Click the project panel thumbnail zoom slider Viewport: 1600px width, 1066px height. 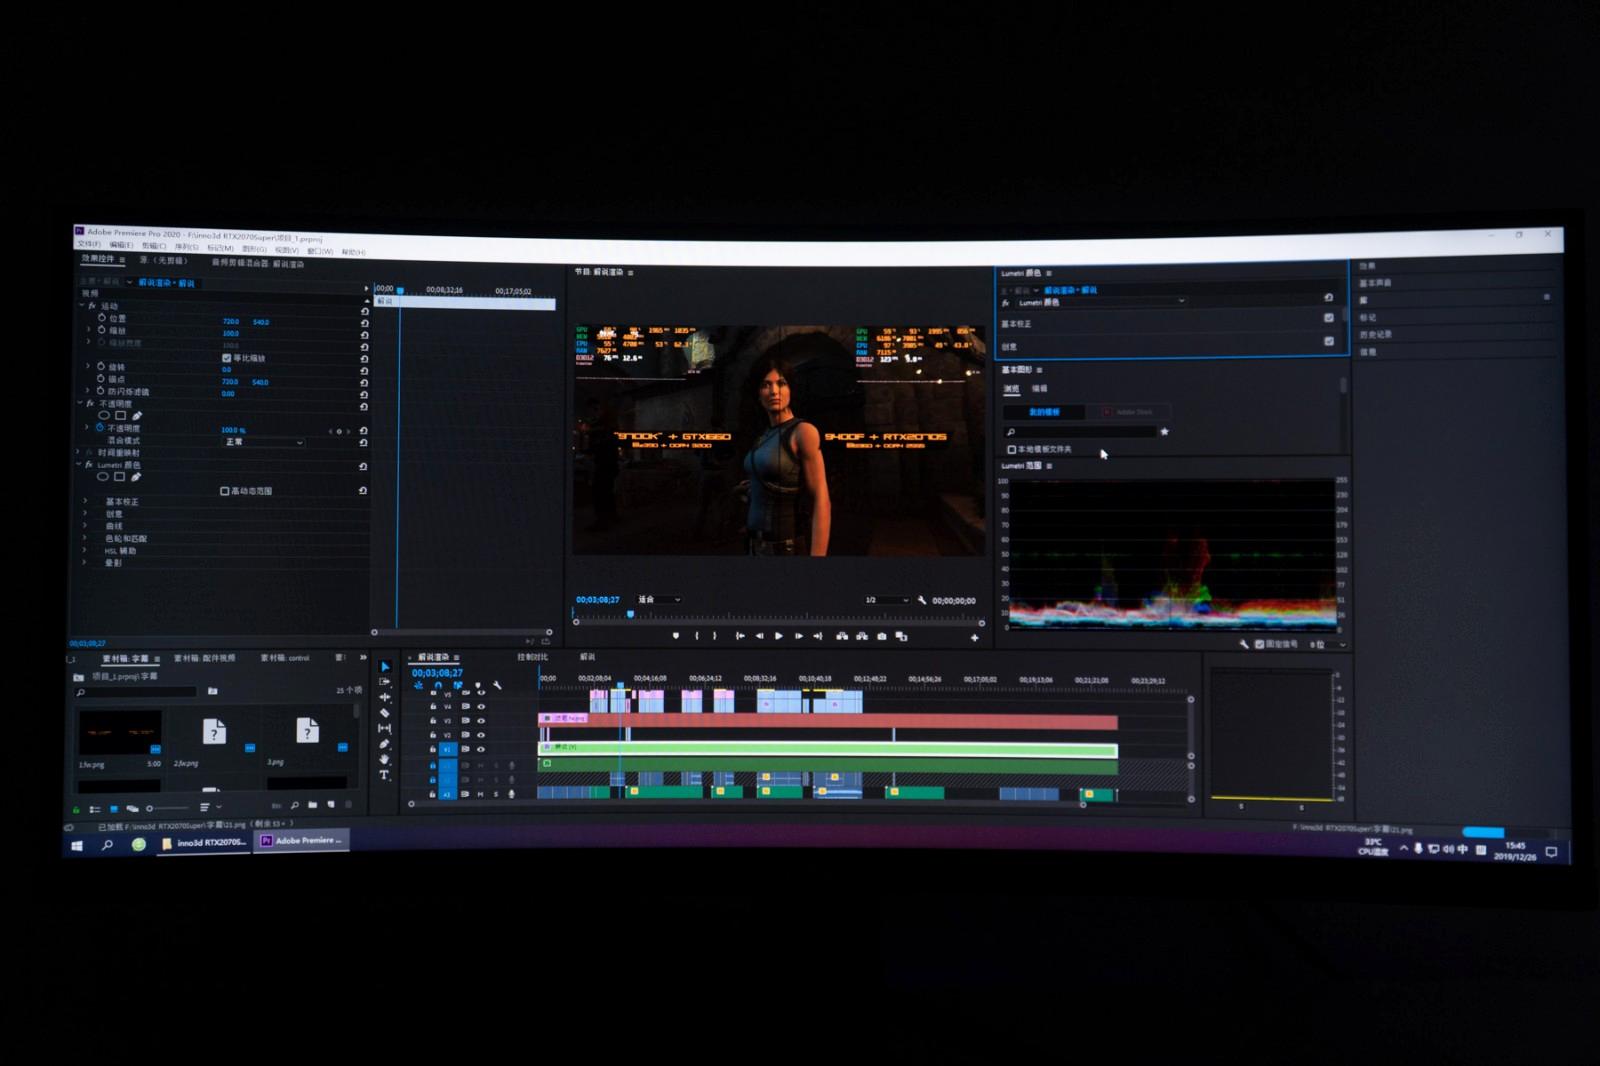coord(168,808)
